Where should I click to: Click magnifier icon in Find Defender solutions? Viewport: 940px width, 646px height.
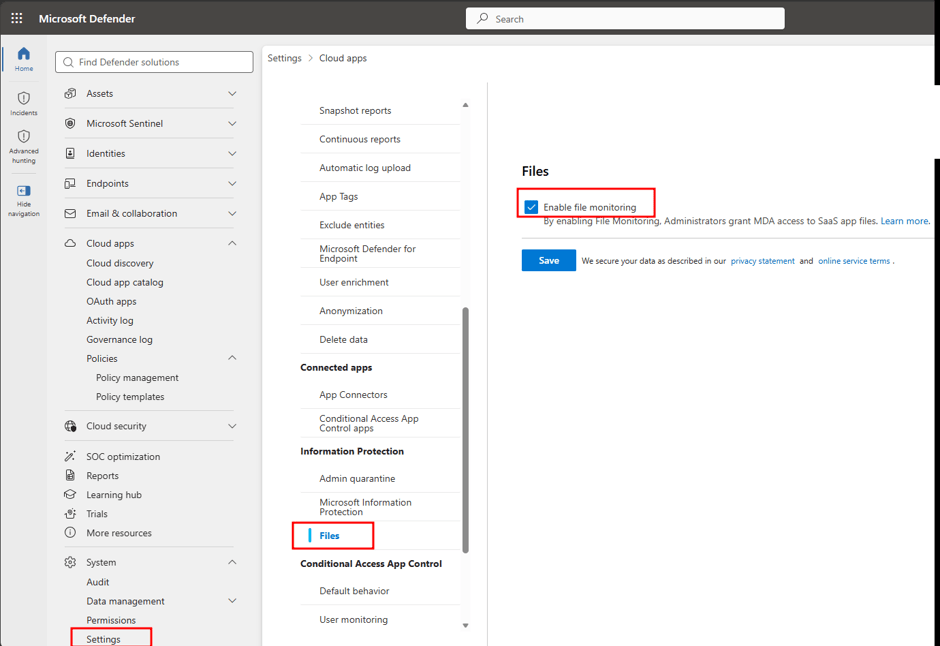pos(68,62)
